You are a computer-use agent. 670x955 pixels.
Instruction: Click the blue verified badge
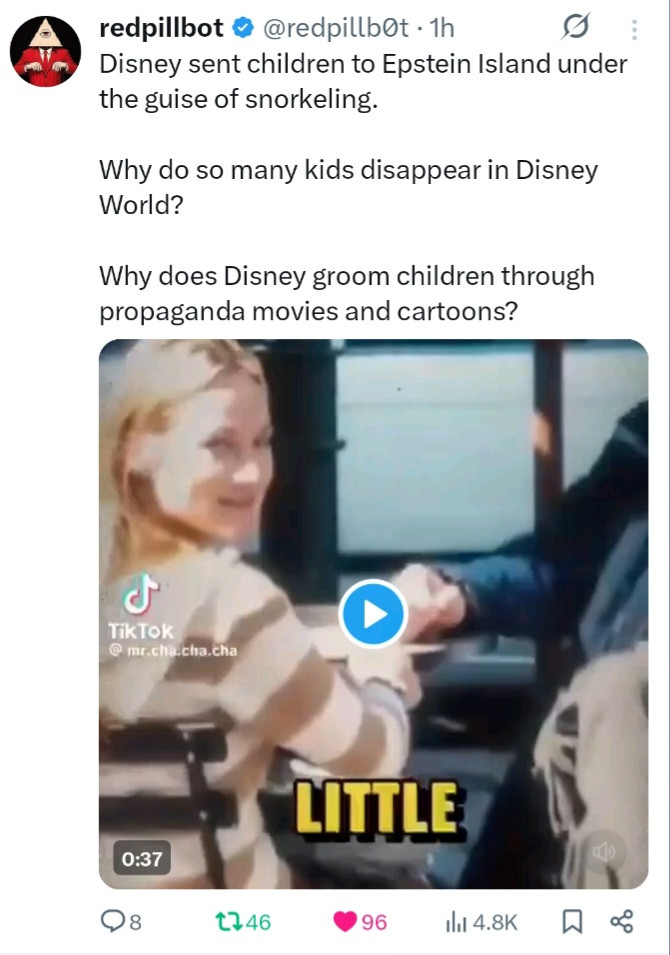[x=244, y=28]
